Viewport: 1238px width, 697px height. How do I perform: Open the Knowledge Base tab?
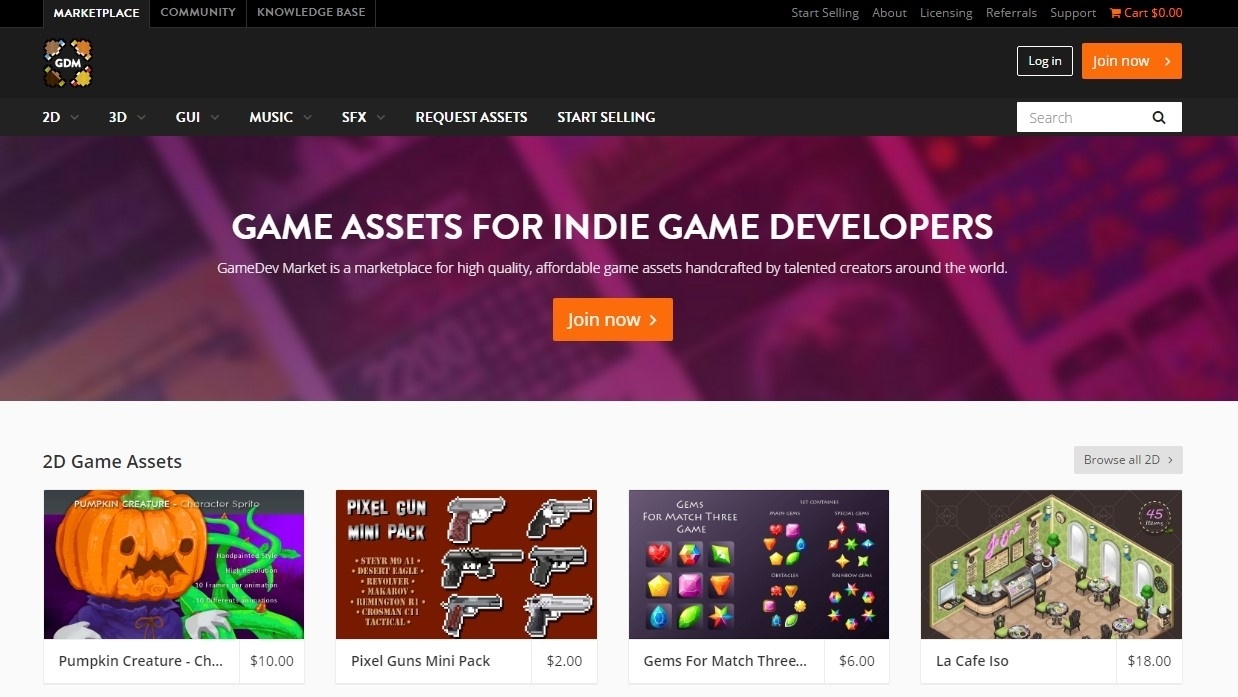[311, 13]
